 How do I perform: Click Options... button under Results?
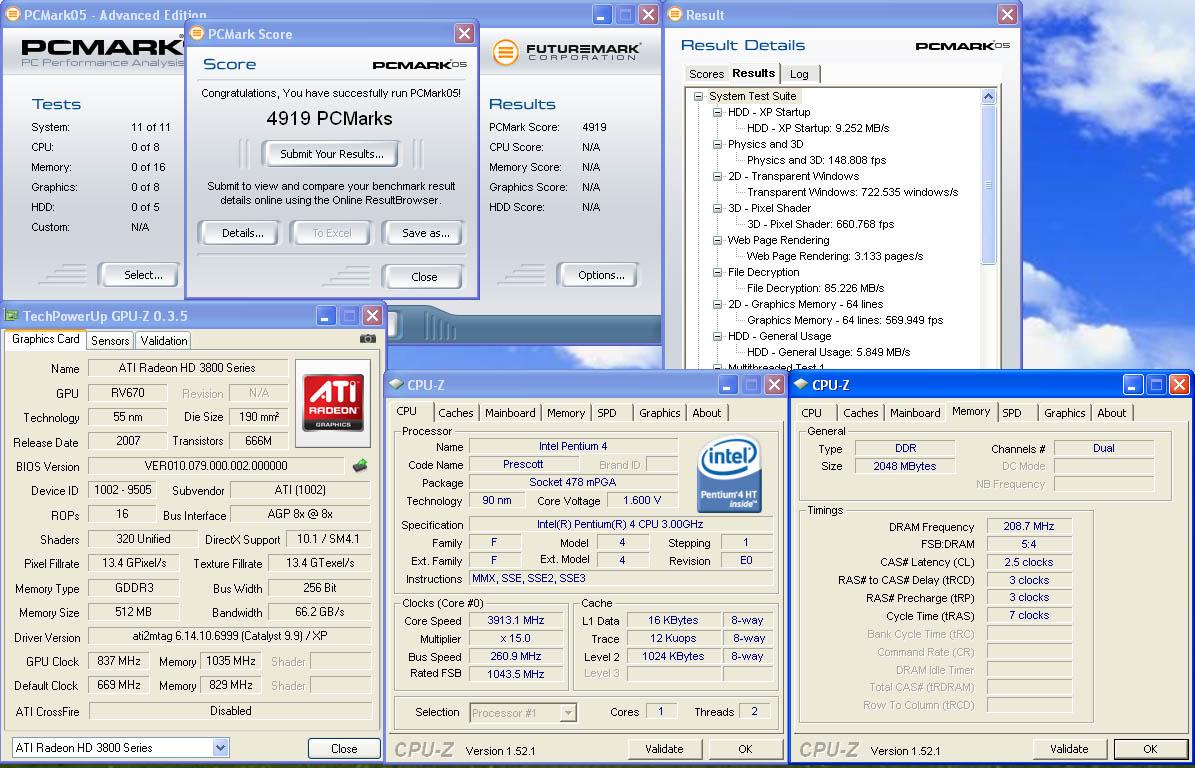(601, 275)
